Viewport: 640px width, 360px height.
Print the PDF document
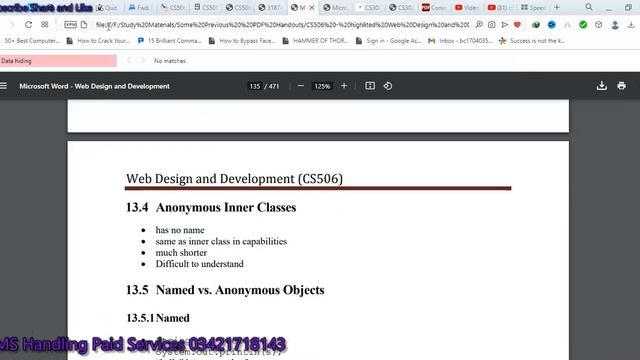pyautogui.click(x=622, y=86)
